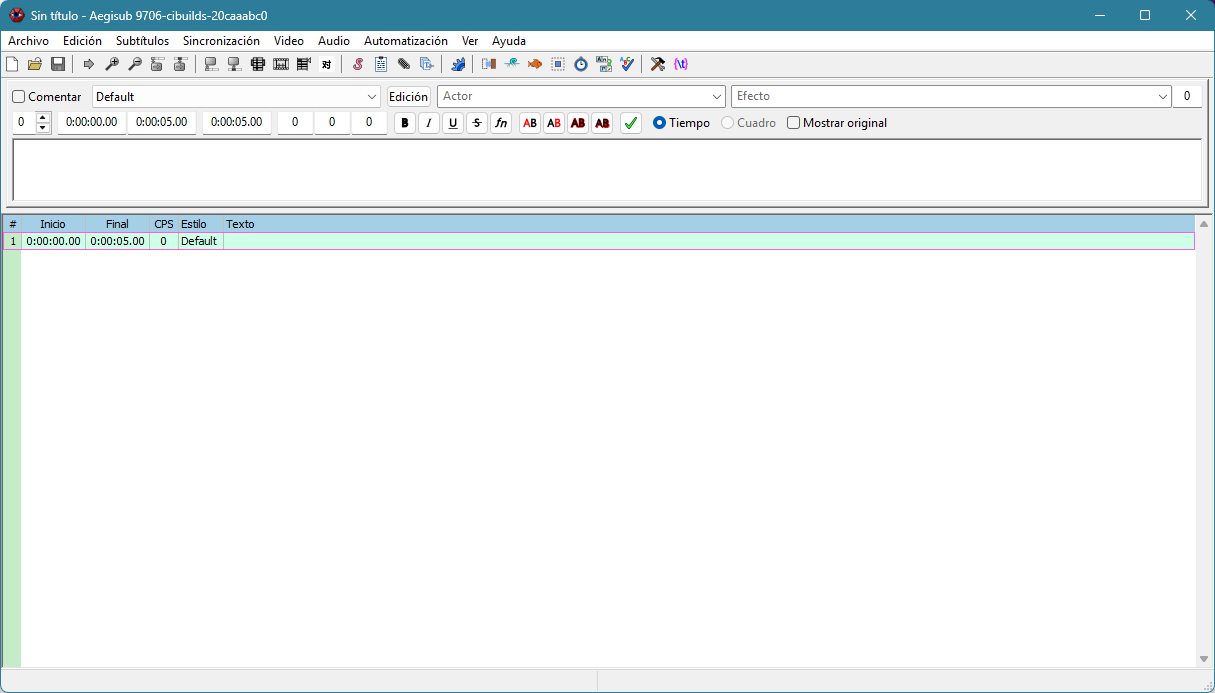Toggle strikethrough formatting button
The width and height of the screenshot is (1215, 693).
[x=477, y=123]
